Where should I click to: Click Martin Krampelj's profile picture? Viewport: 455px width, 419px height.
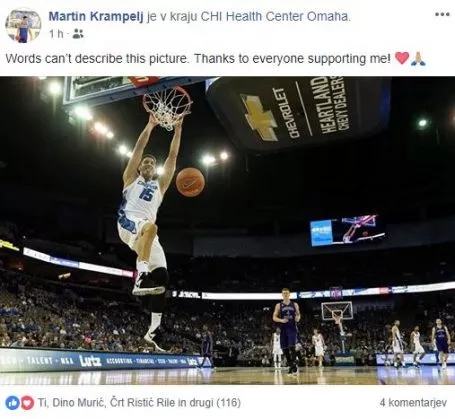click(23, 26)
